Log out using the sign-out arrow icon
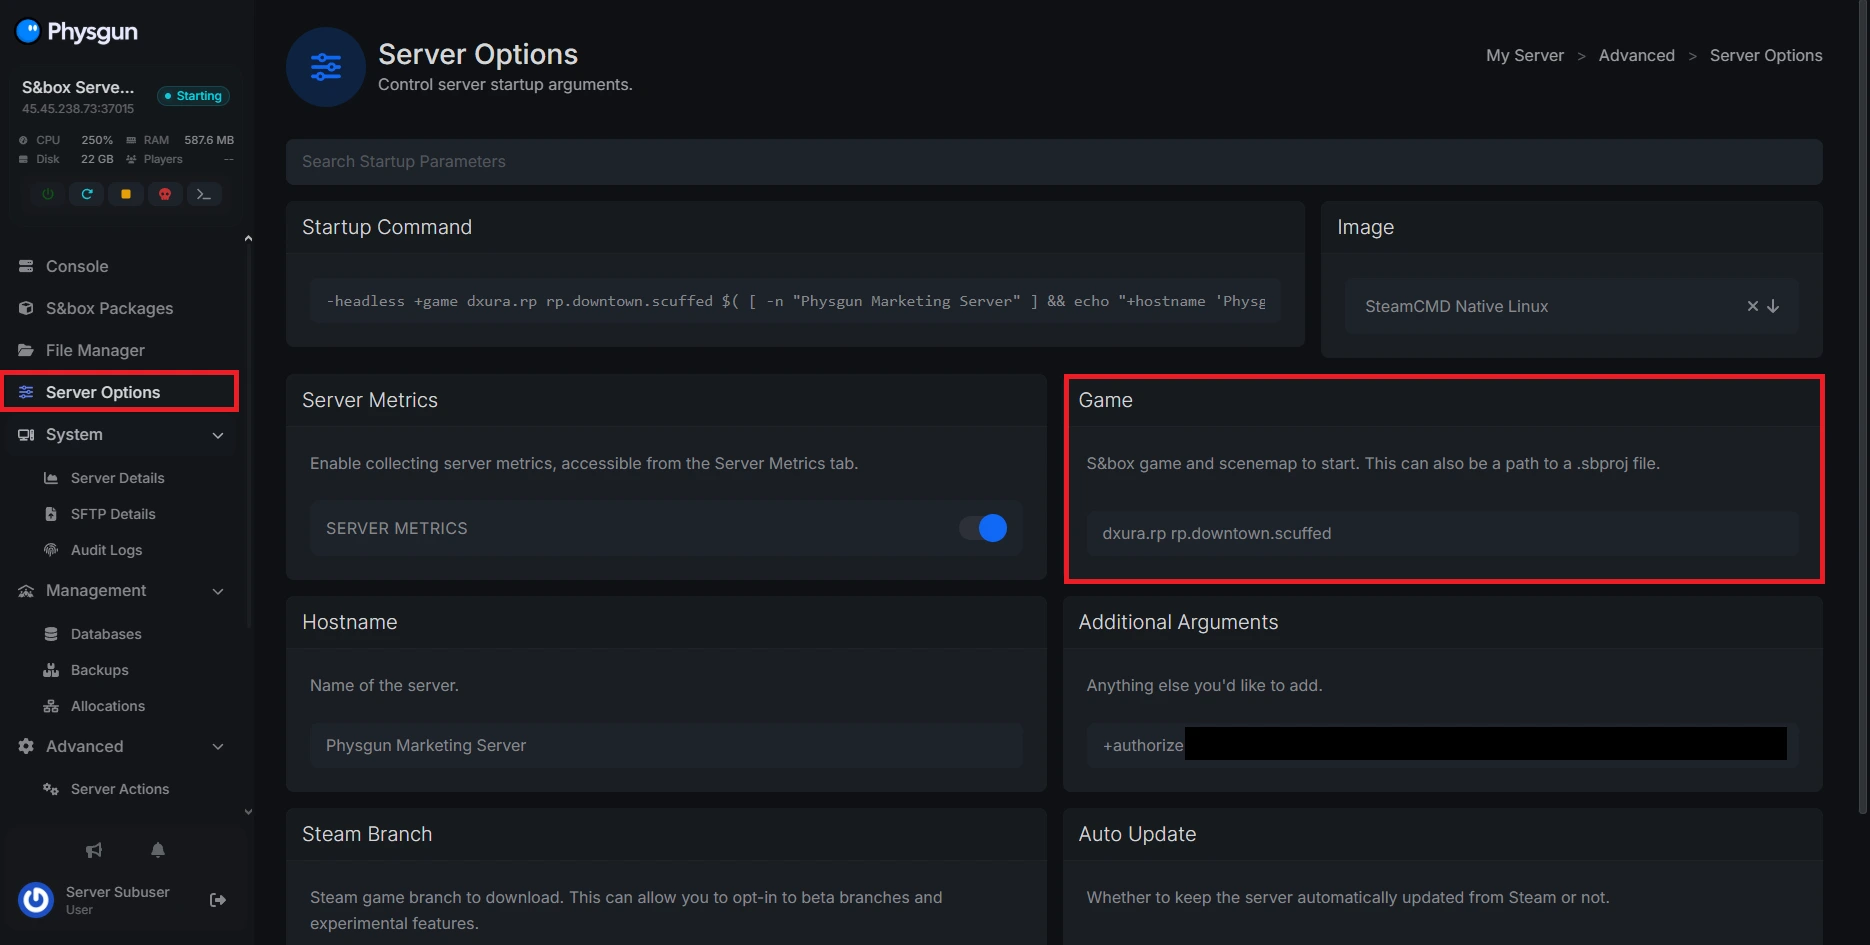This screenshot has width=1870, height=945. (x=218, y=900)
